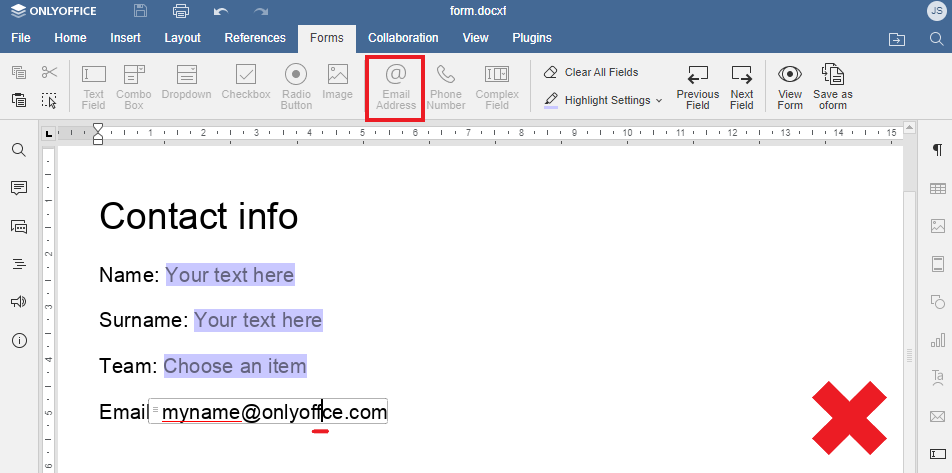Click the Print icon in title bar

coord(181,12)
